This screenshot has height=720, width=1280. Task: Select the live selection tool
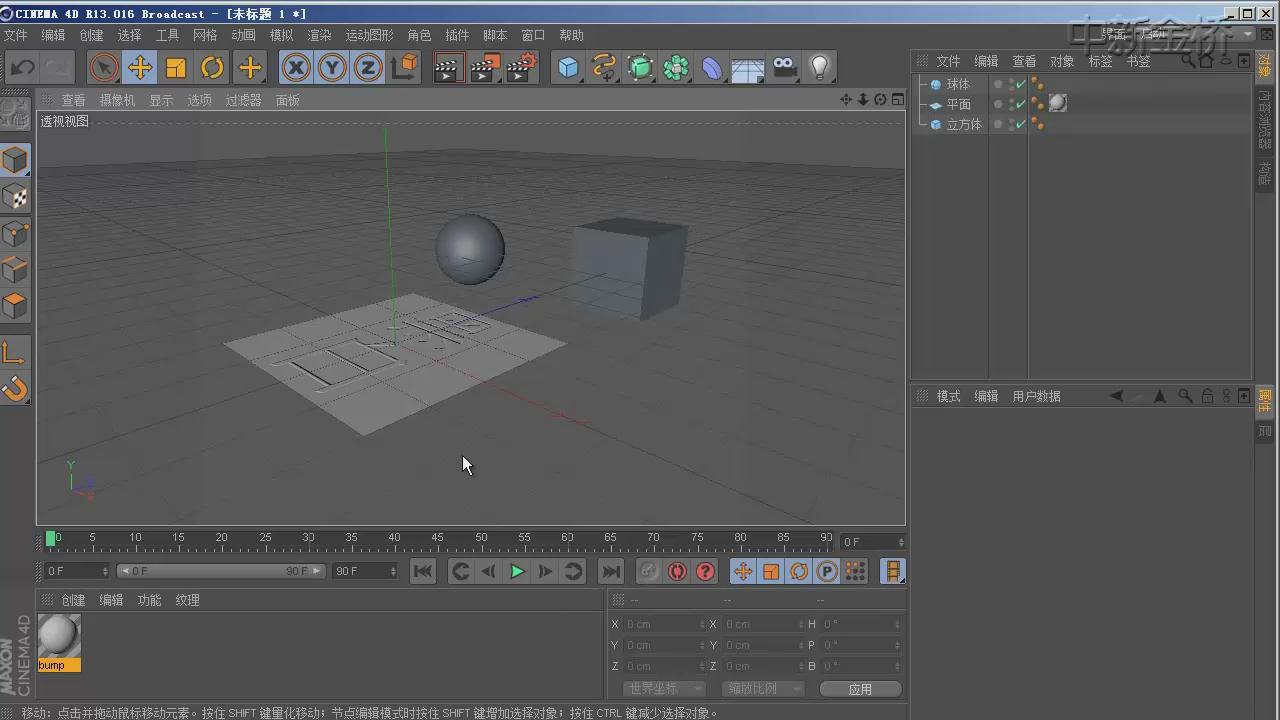tap(103, 67)
